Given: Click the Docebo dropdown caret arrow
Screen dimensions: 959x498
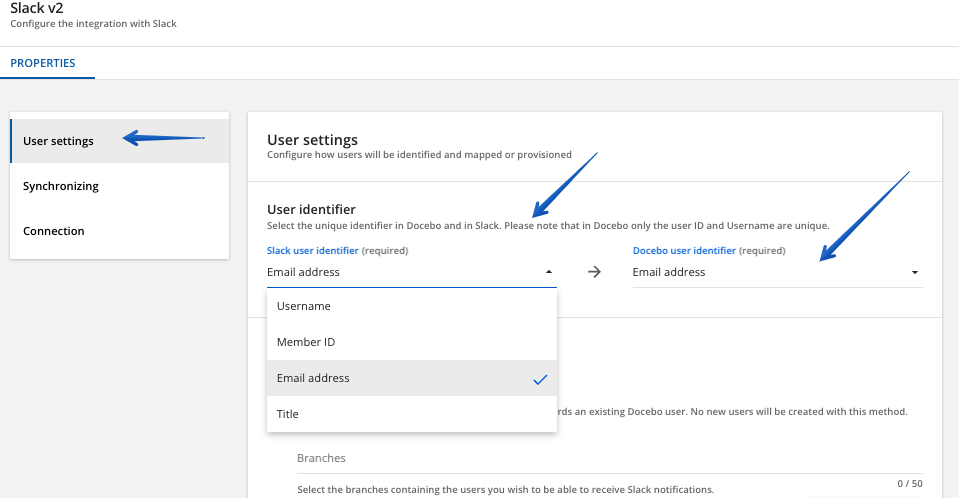Looking at the screenshot, I should 915,272.
